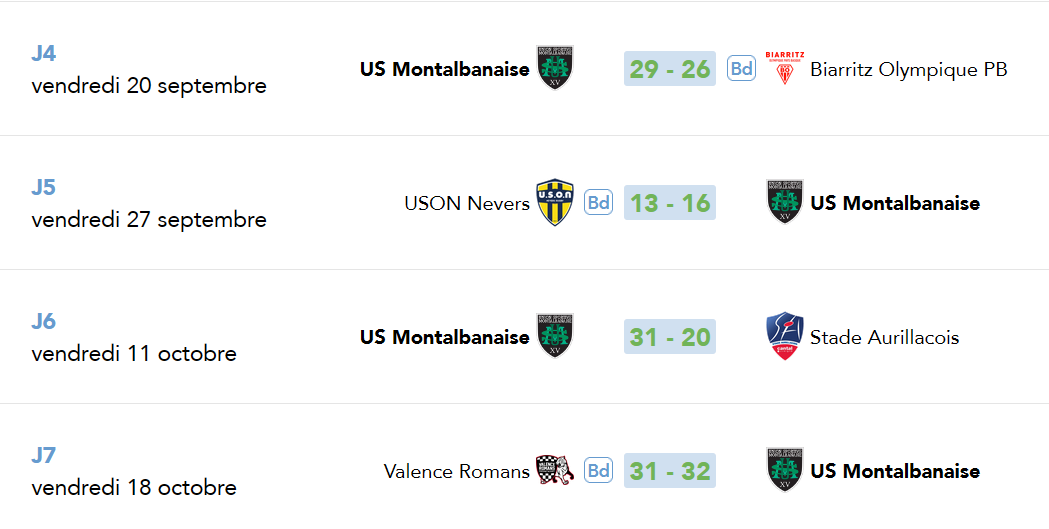Open the 31 - 20 match score

(x=670, y=336)
